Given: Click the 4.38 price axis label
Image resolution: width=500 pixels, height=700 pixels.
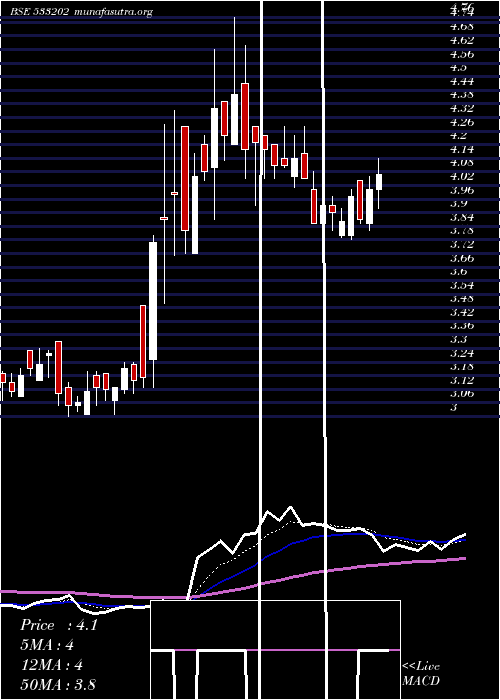Looking at the screenshot, I should point(462,95).
